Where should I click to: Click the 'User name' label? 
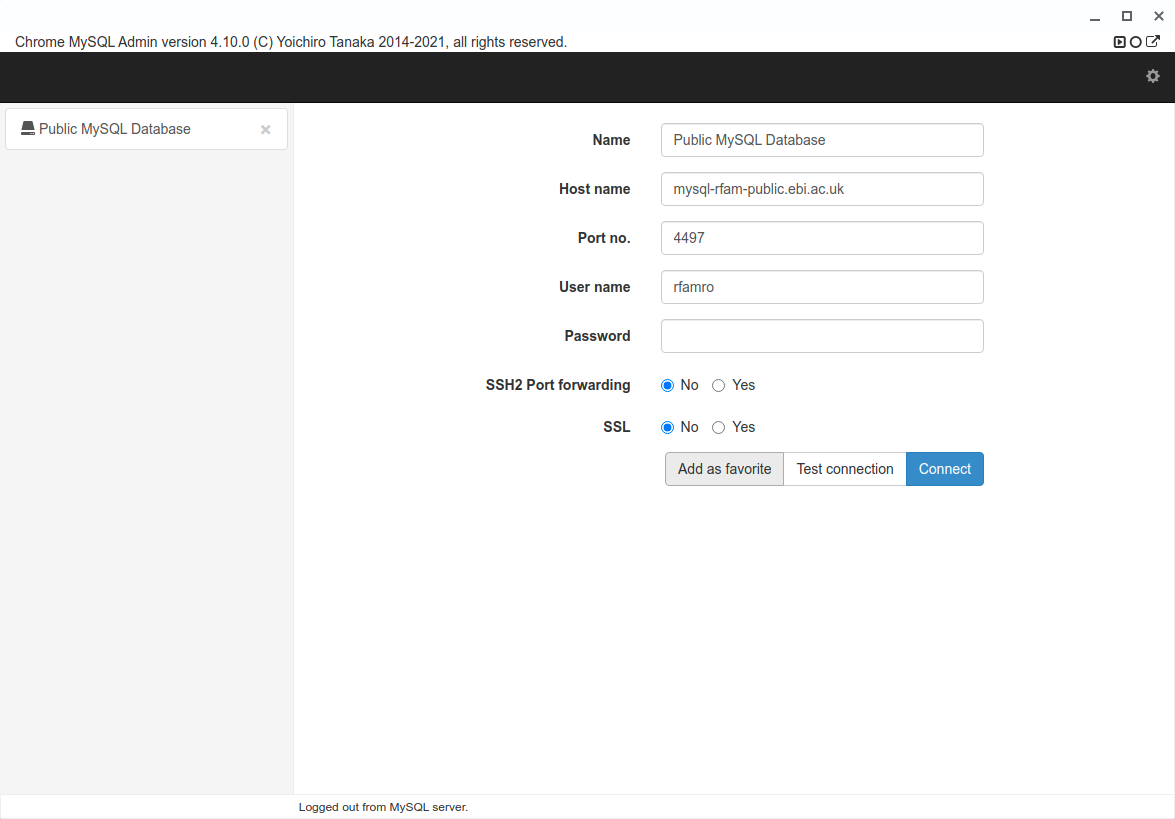(x=594, y=287)
